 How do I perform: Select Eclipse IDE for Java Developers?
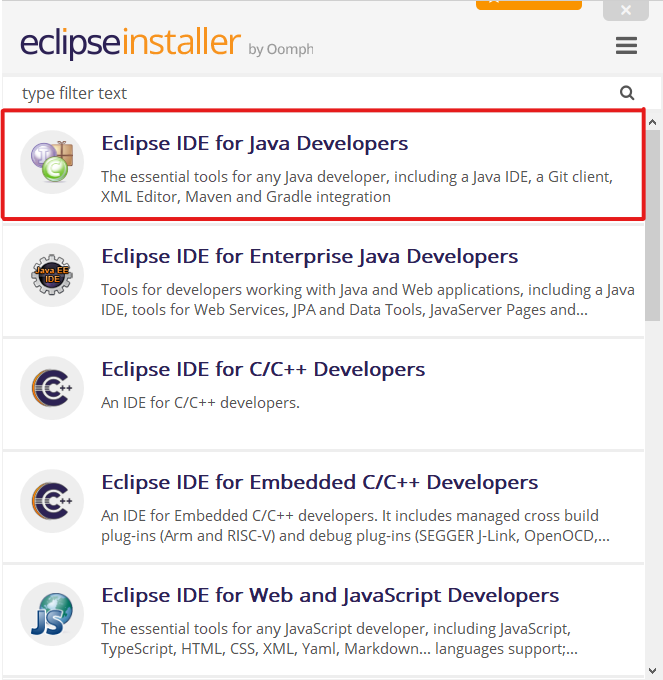(x=323, y=165)
